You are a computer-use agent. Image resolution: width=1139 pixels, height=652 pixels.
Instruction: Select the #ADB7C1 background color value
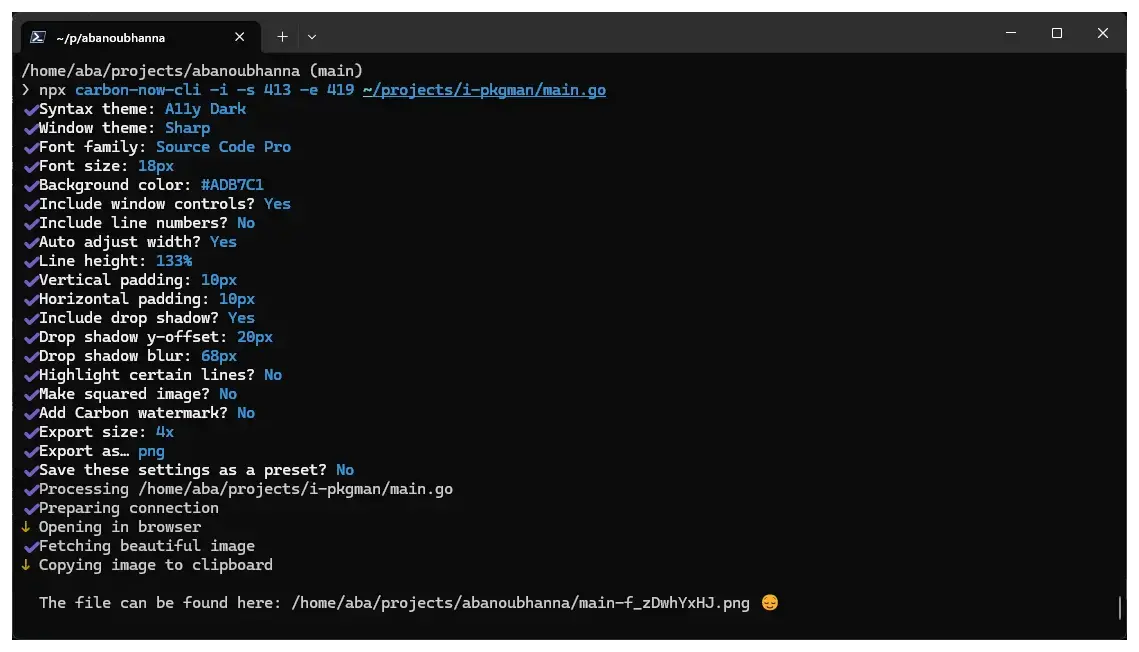(231, 185)
